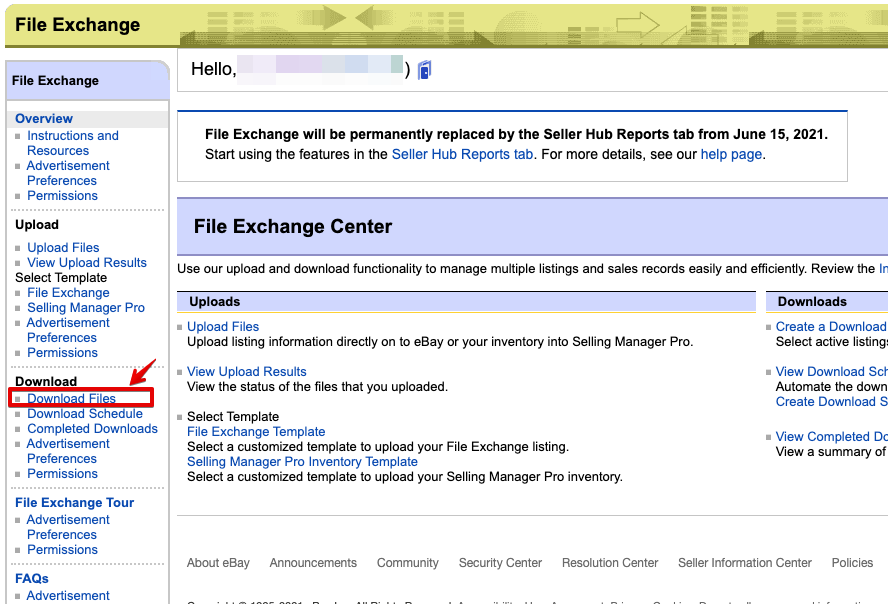Open Advertisement Preferences under the Upload section
This screenshot has height=604, width=888.
pyautogui.click(x=68, y=330)
